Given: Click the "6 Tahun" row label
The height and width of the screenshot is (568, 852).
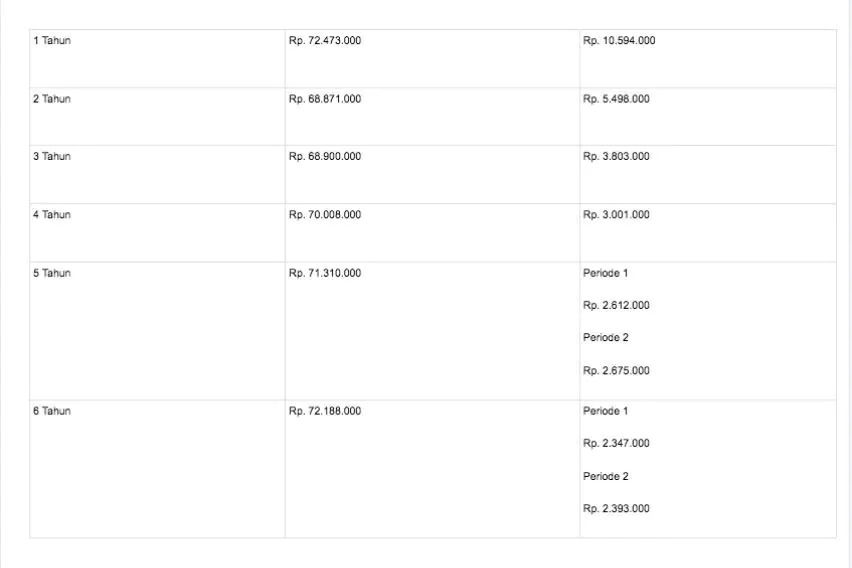Looking at the screenshot, I should [51, 411].
